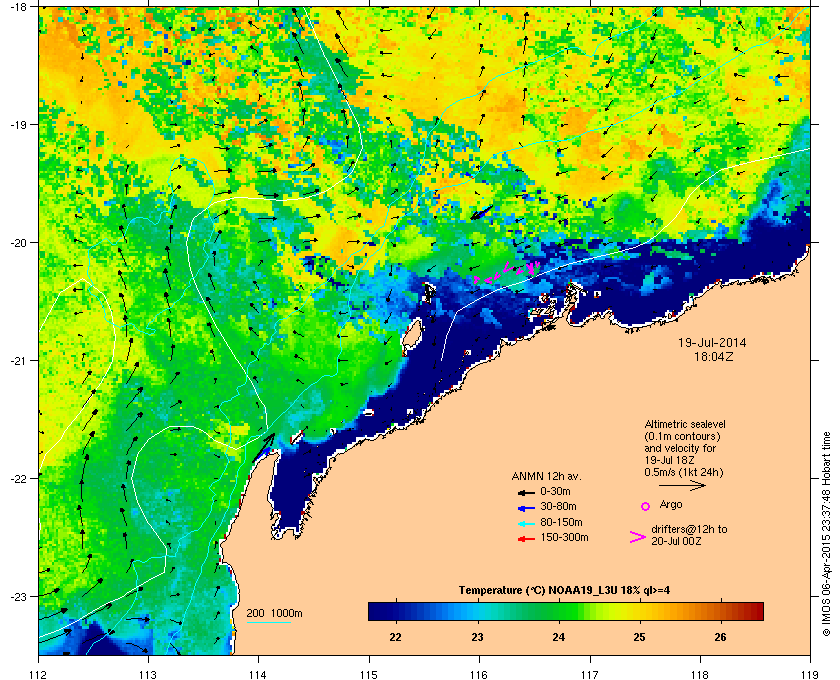Click the 18:04Z time label
The image size is (840, 680).
pos(714,356)
